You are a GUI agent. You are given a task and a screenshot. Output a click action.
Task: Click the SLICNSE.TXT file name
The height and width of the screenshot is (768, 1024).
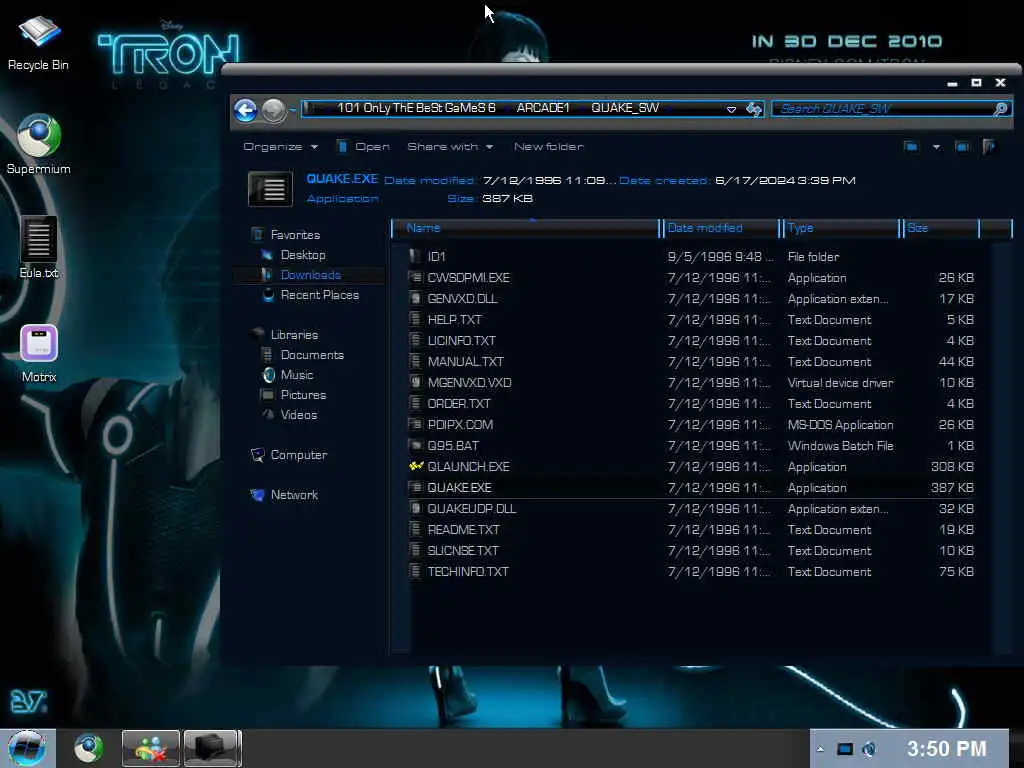[463, 551]
